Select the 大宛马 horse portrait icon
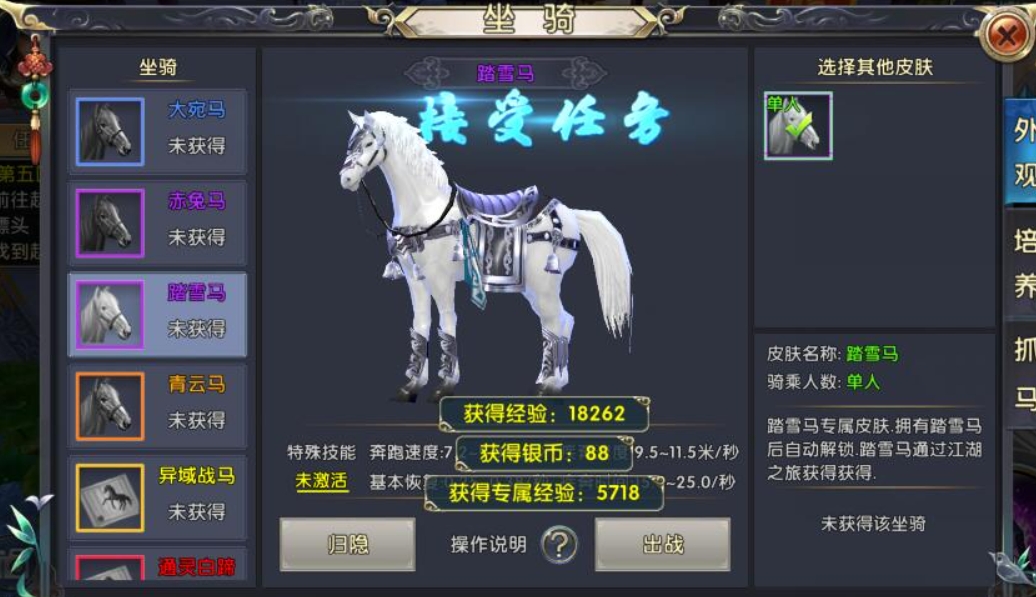 [110, 131]
